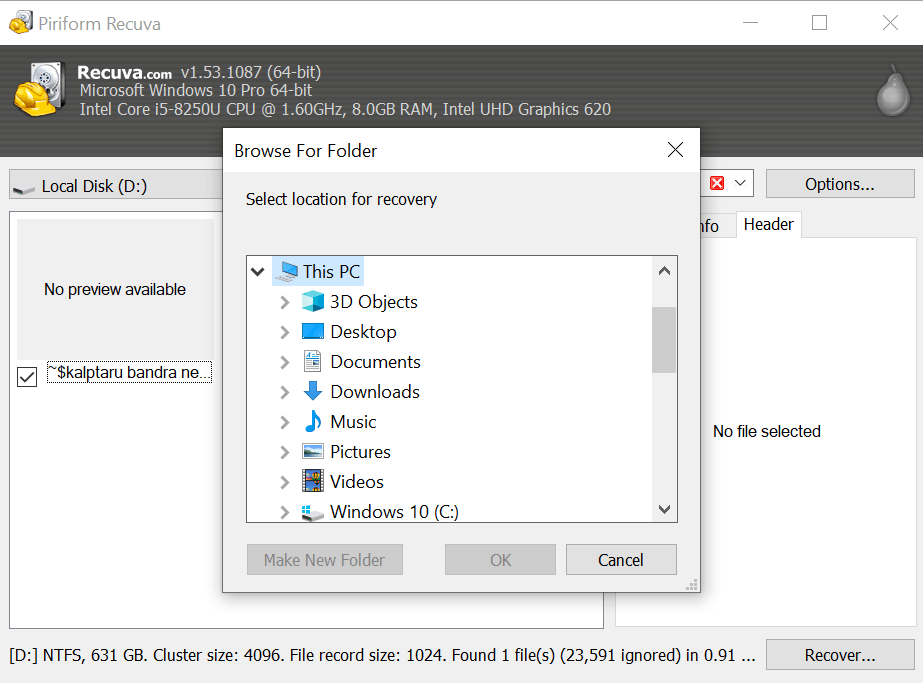Screen dimensions: 923x683
Task: Click the Videos film icon
Action: tap(313, 481)
